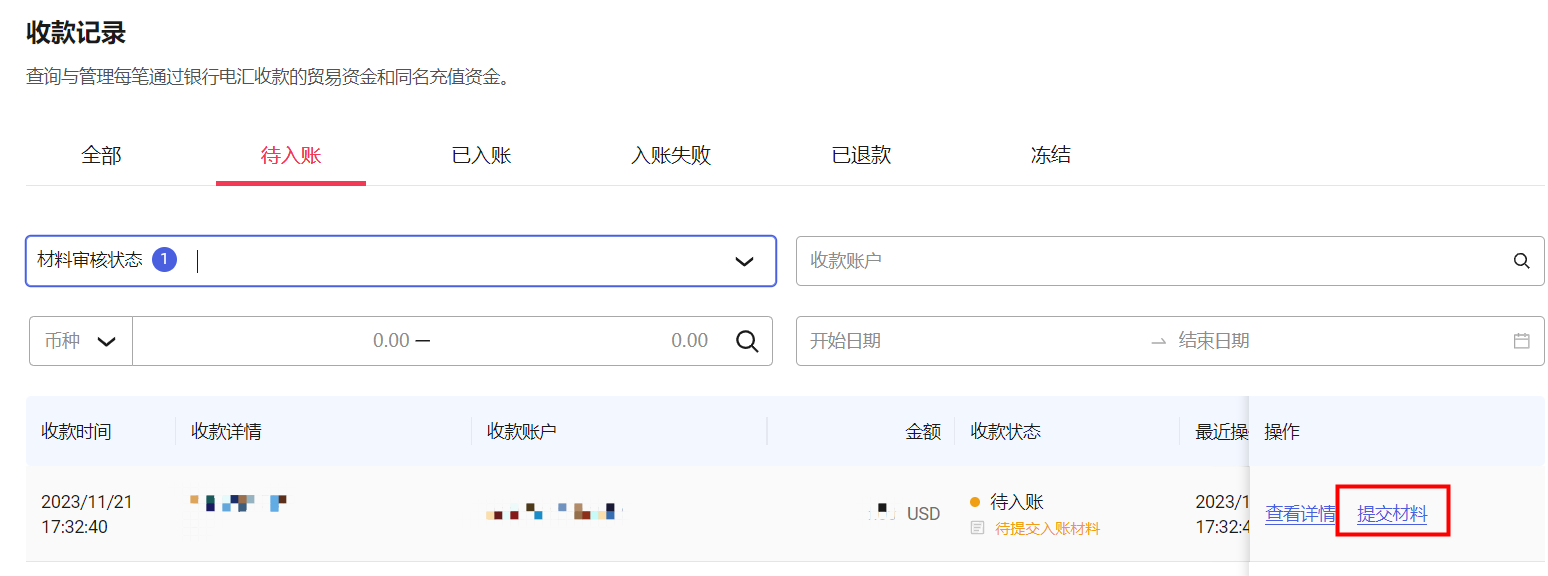Open the calendar icon next to 结束日期
1548x576 pixels.
(1521, 340)
